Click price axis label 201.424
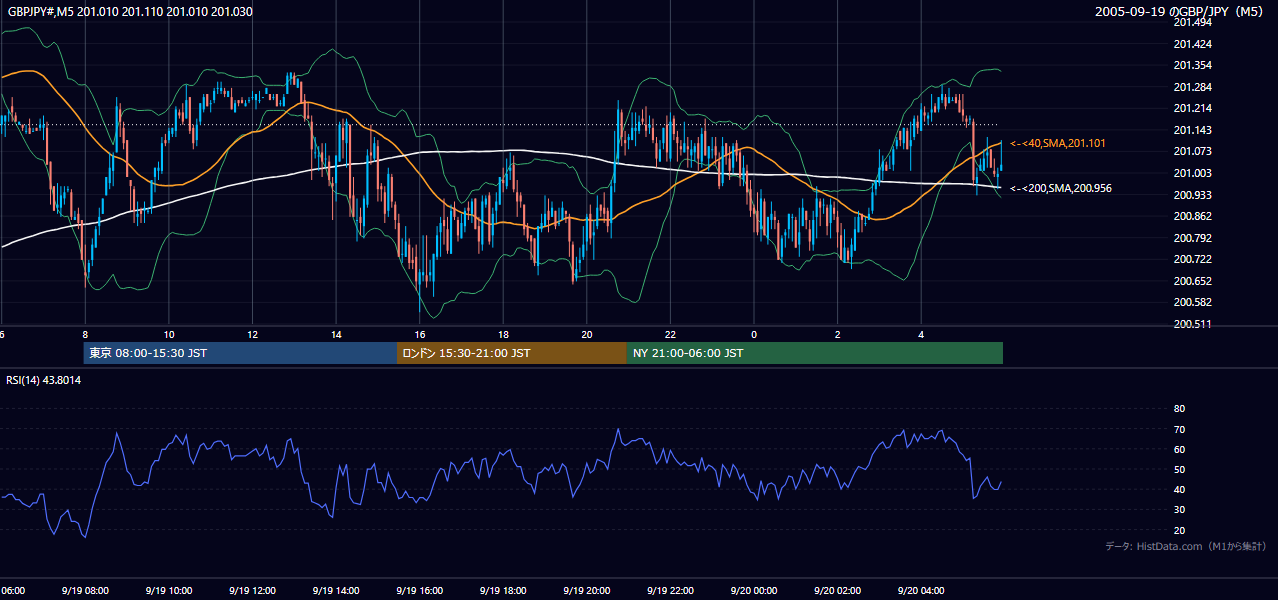 1192,44
